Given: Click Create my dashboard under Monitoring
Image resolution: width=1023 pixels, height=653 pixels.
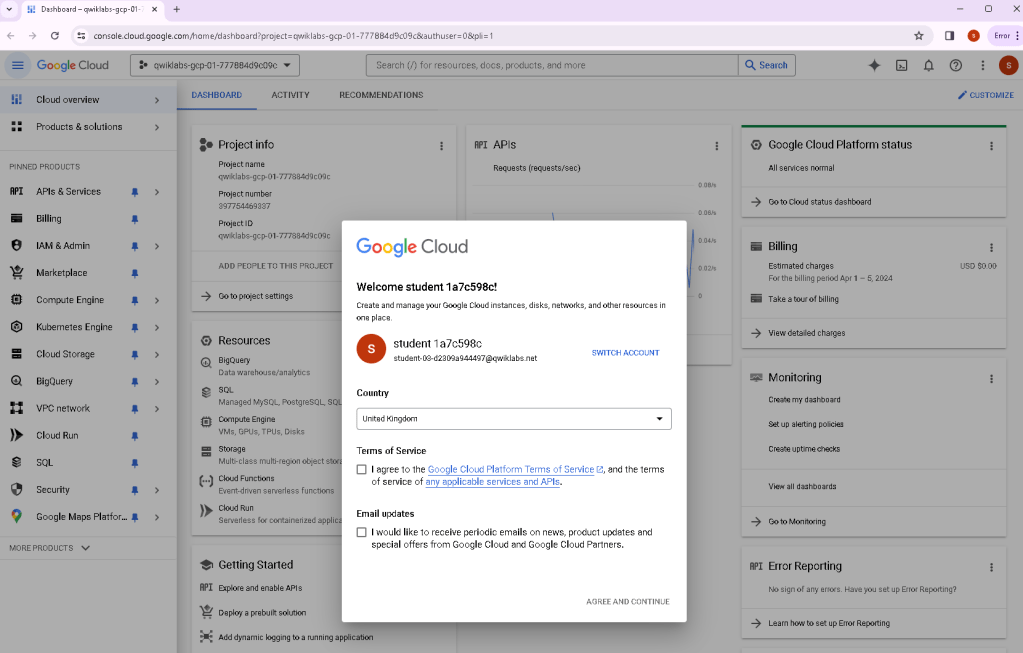Looking at the screenshot, I should (804, 400).
